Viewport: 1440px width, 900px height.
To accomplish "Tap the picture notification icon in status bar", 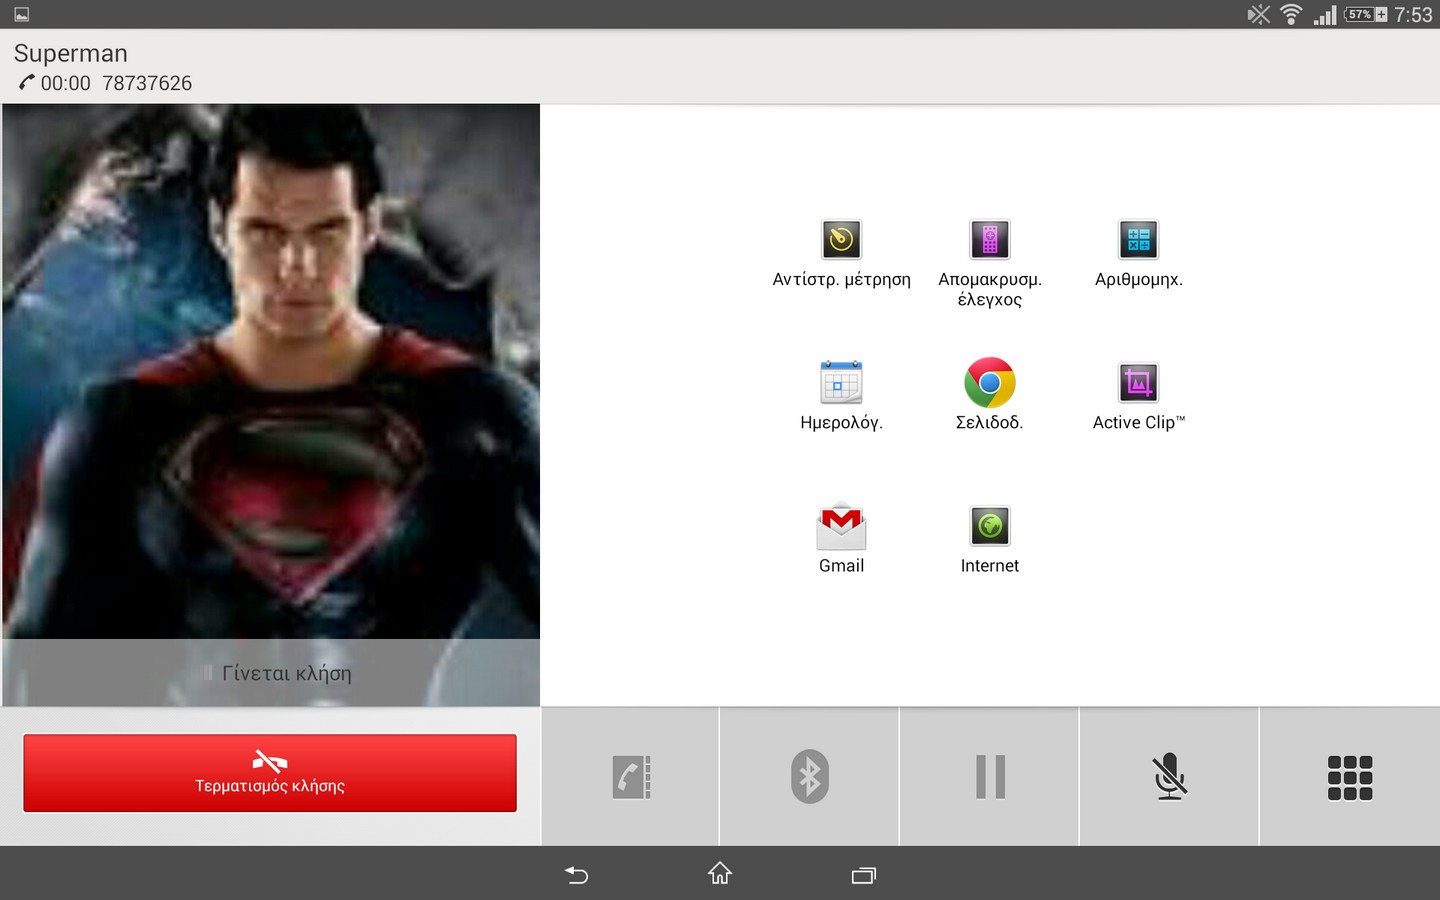I will pos(22,14).
